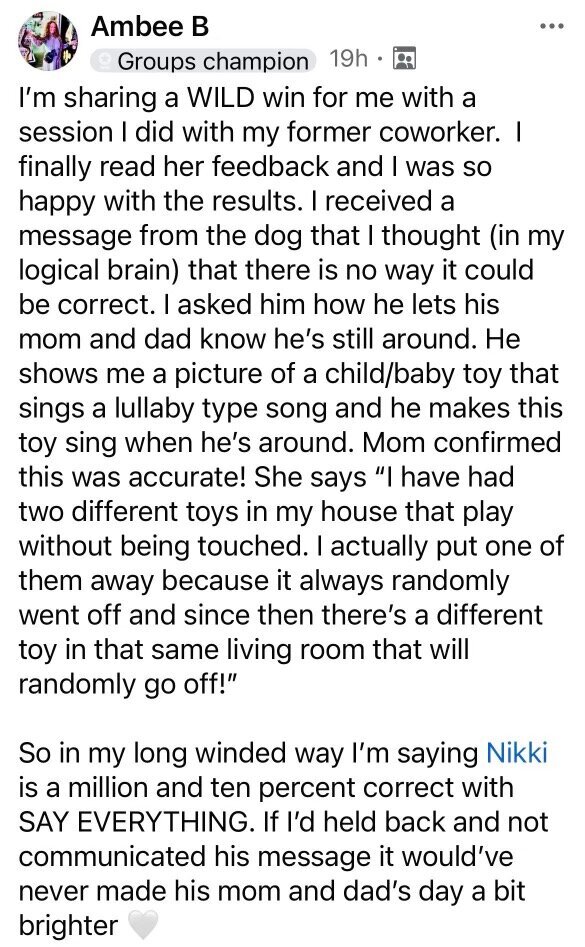Click the phrase 'SAY EVERYTHING' in the post

pyautogui.click(x=133, y=822)
